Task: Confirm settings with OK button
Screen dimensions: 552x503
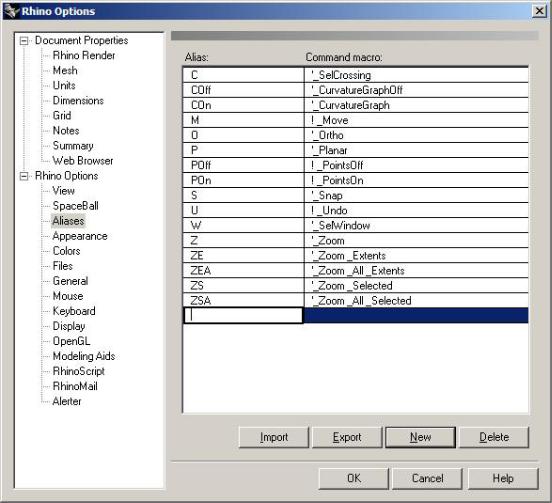Action: tap(354, 478)
